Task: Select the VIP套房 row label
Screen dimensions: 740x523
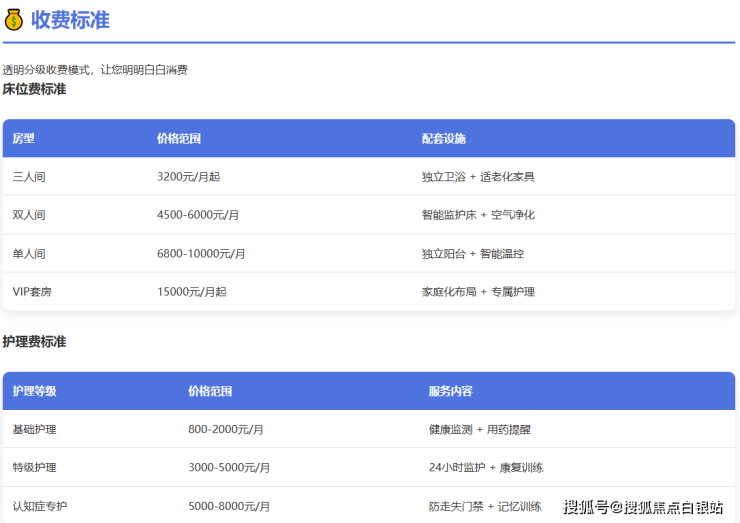Action: coord(34,292)
